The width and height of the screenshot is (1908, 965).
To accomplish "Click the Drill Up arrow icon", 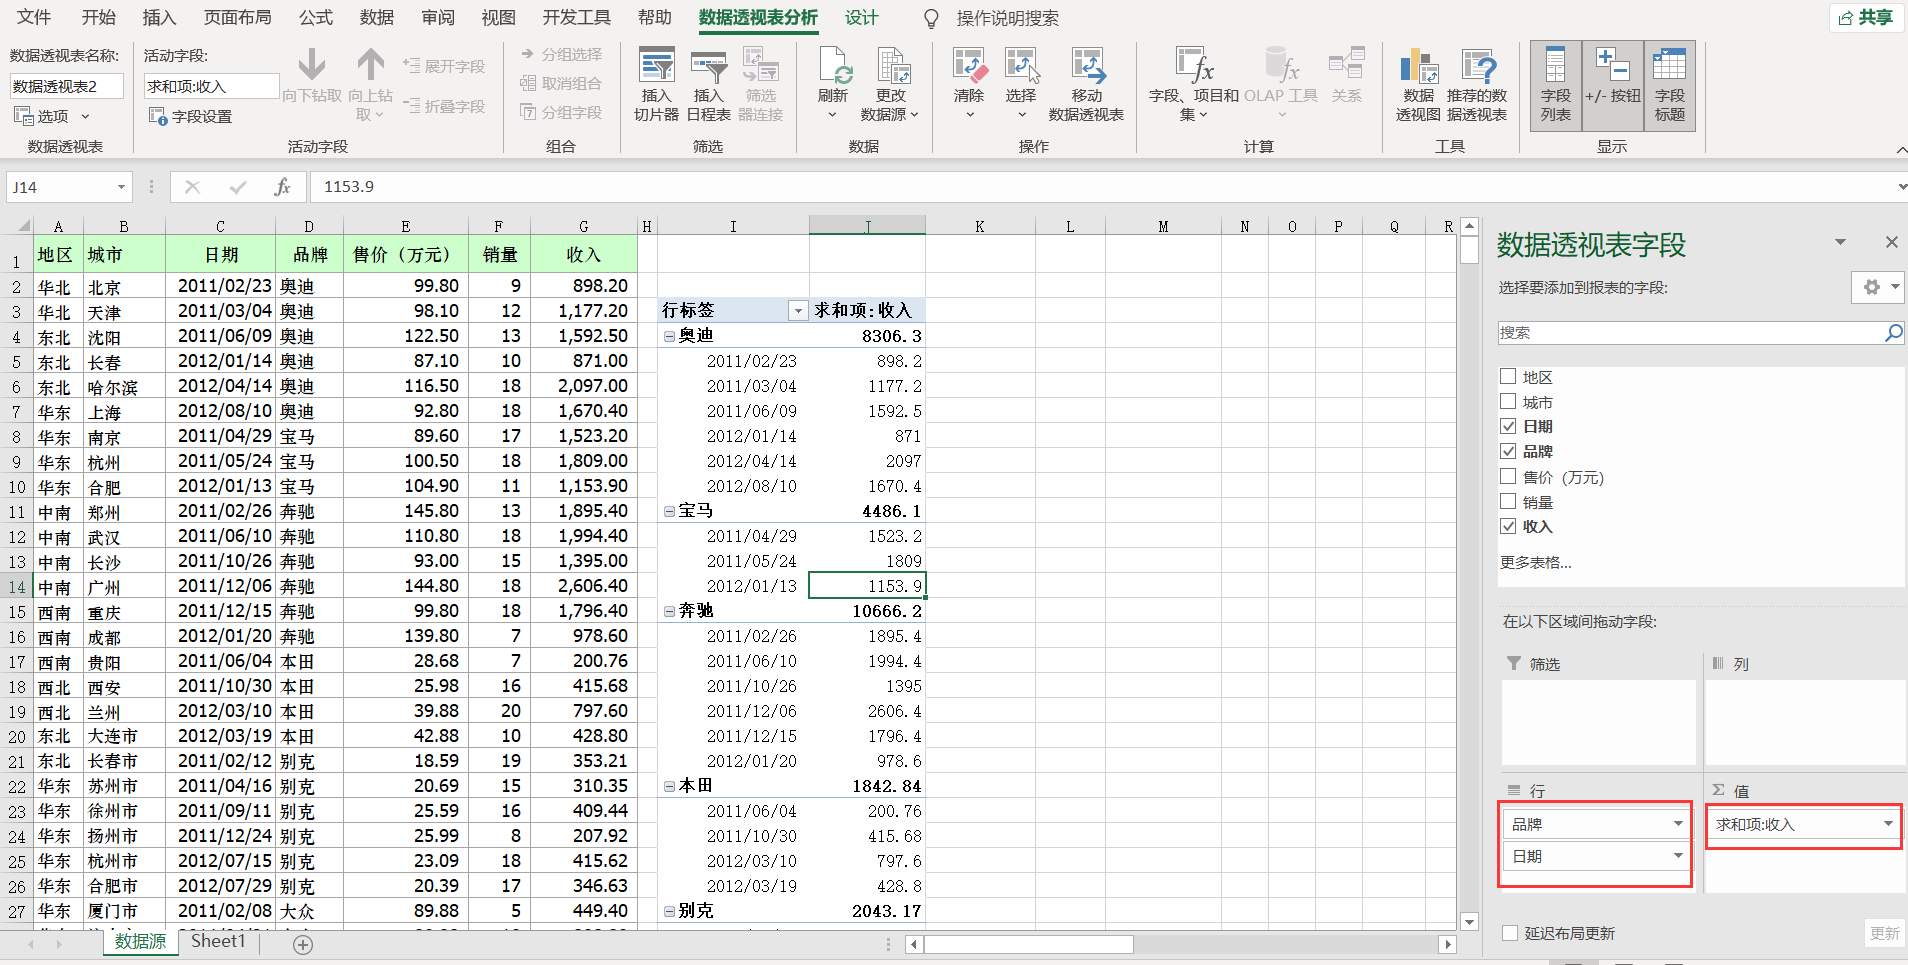I will (x=371, y=66).
